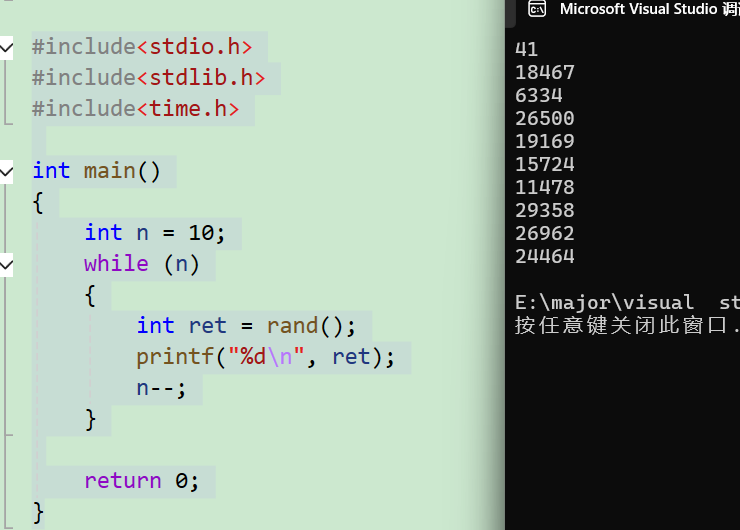Click output value 29358 in console
Screen dimensions: 740x530
click(x=545, y=210)
